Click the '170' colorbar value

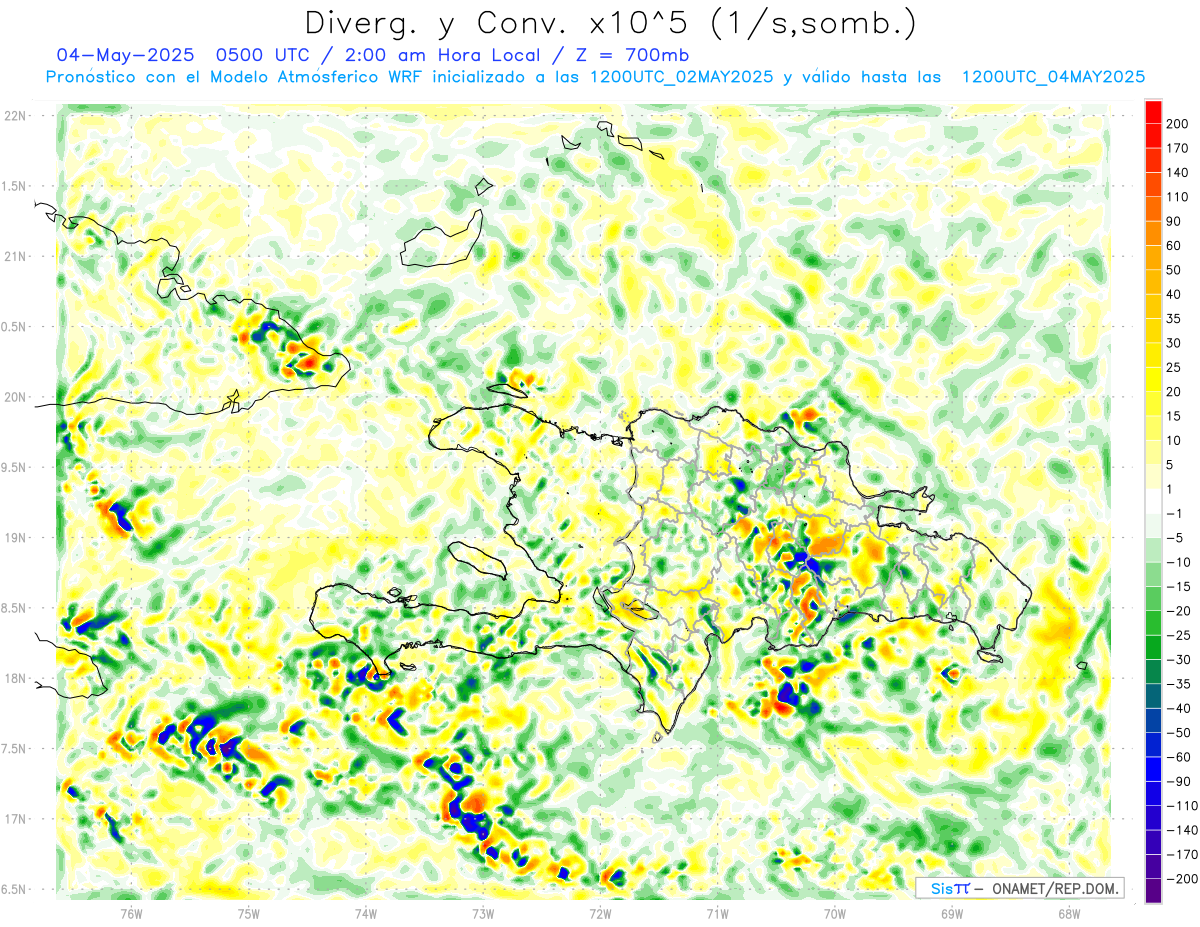point(1177,148)
